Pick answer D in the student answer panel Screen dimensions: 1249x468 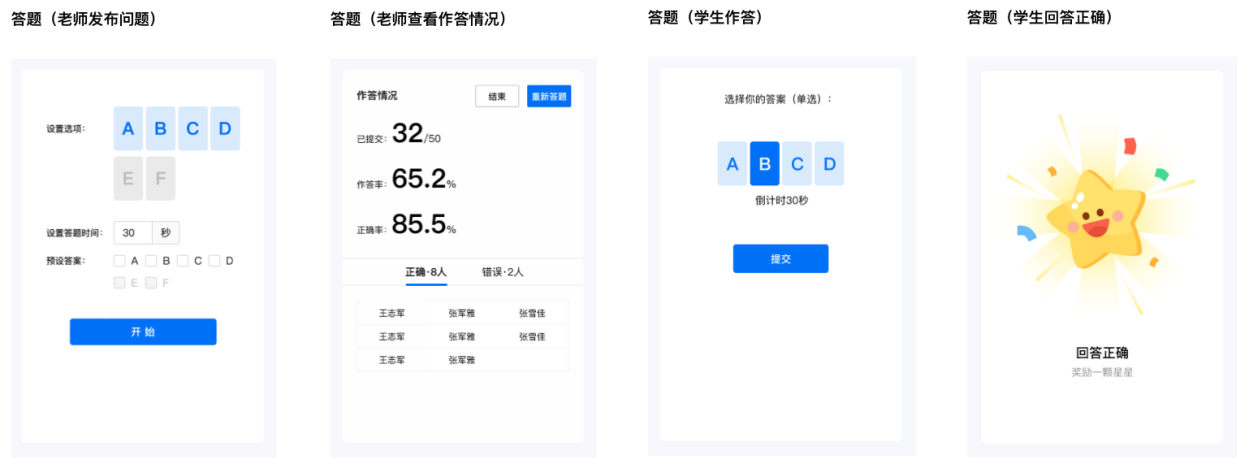pyautogui.click(x=829, y=164)
